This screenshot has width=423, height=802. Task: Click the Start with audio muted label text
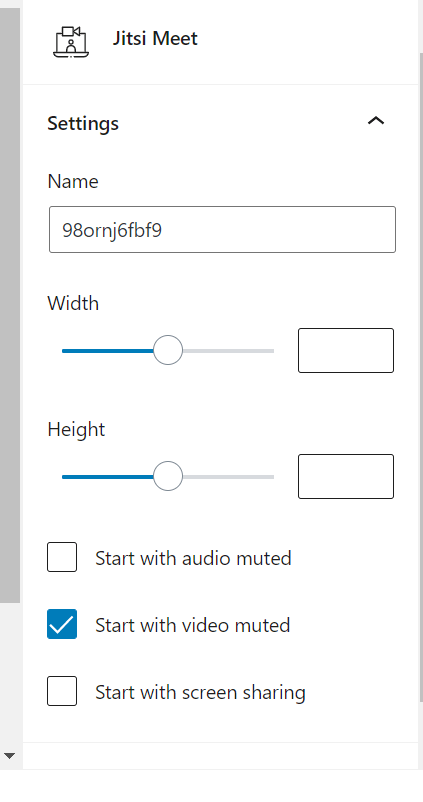[x=193, y=558]
